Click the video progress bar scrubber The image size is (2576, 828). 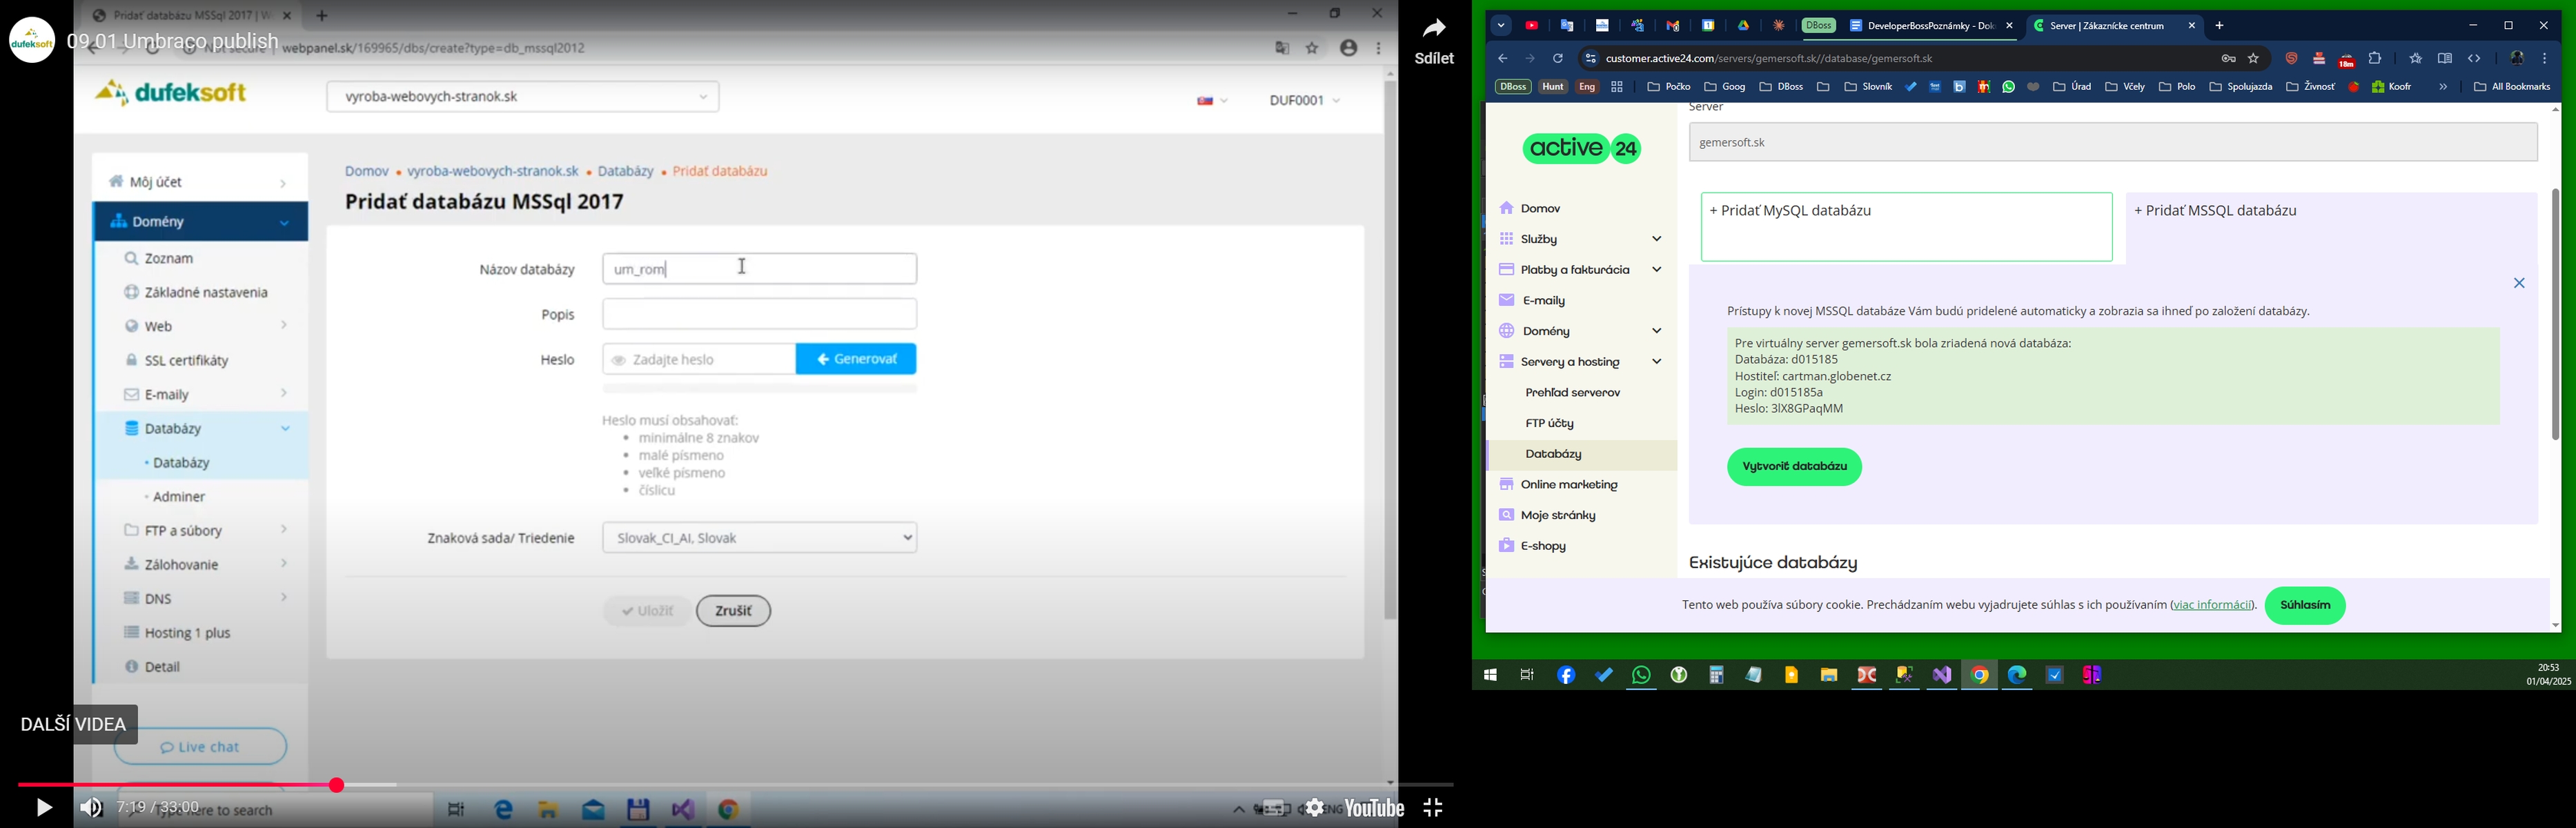[337, 786]
